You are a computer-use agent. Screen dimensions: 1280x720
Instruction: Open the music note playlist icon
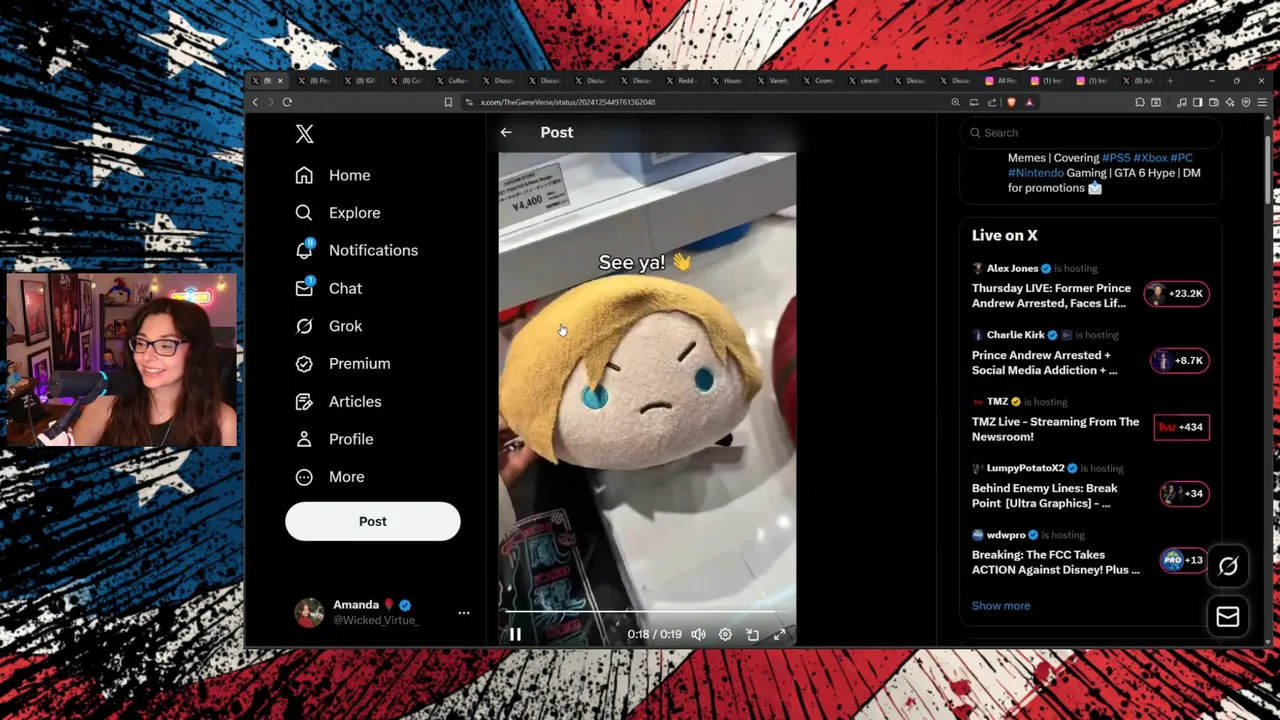pos(1181,102)
